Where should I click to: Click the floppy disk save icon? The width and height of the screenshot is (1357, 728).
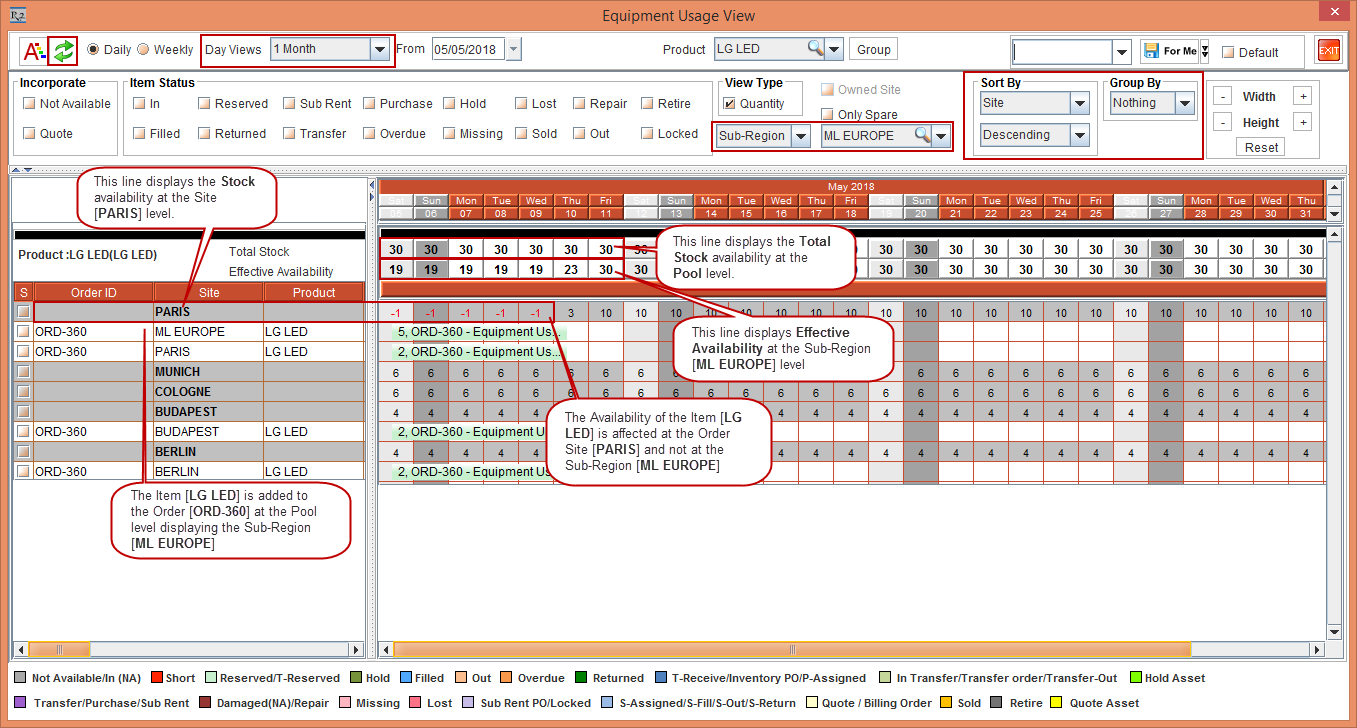coord(1151,51)
